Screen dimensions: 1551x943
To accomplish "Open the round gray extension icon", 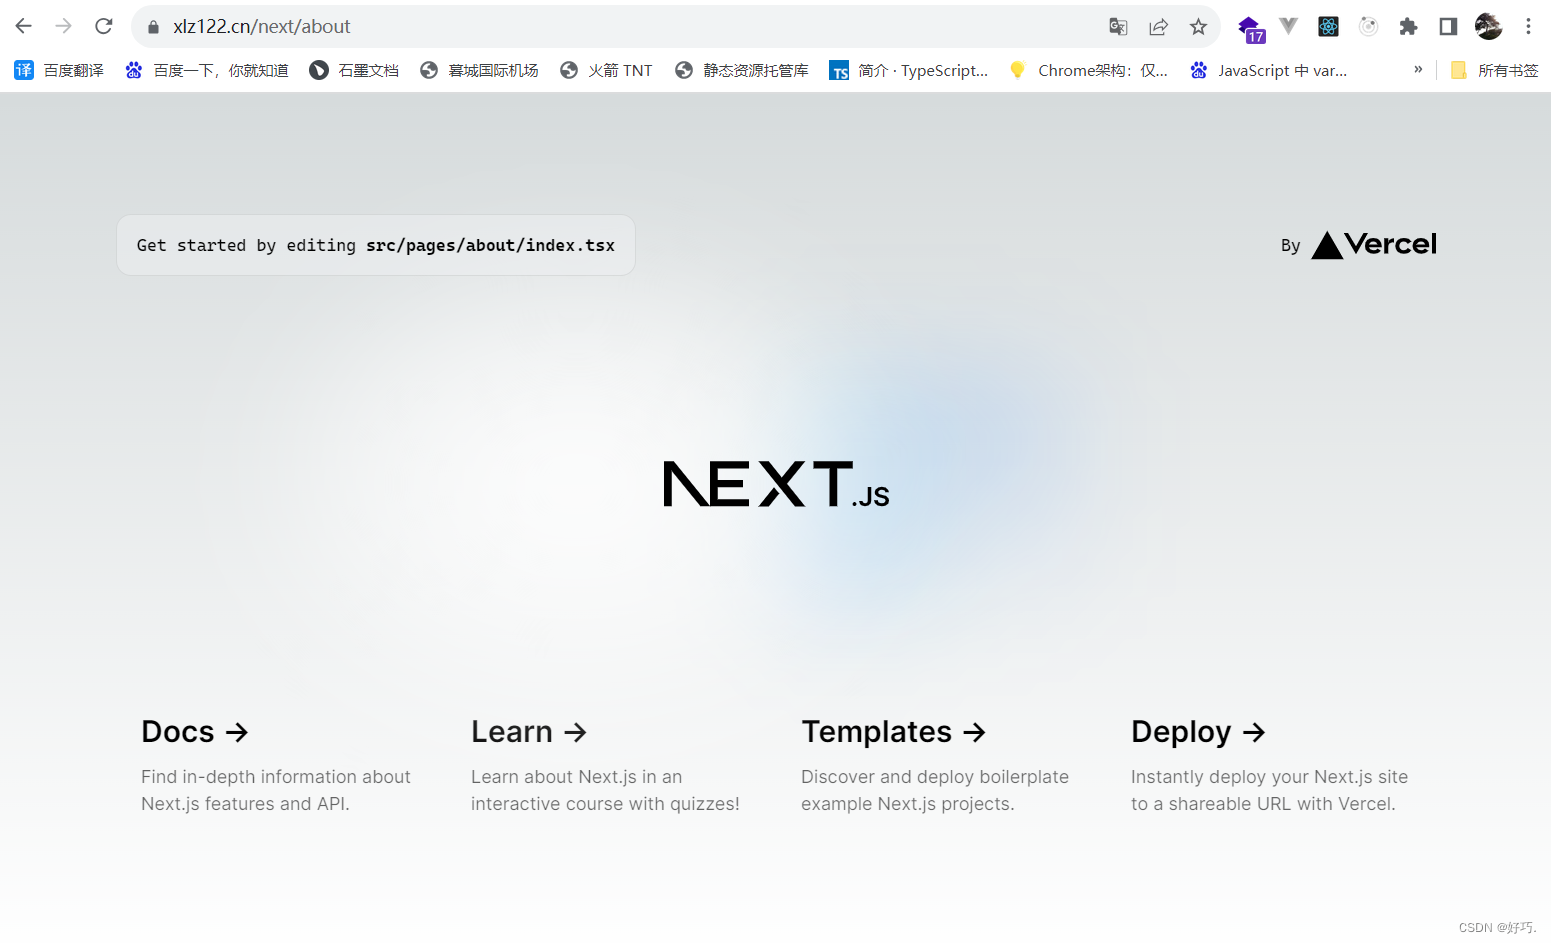I will tap(1369, 27).
